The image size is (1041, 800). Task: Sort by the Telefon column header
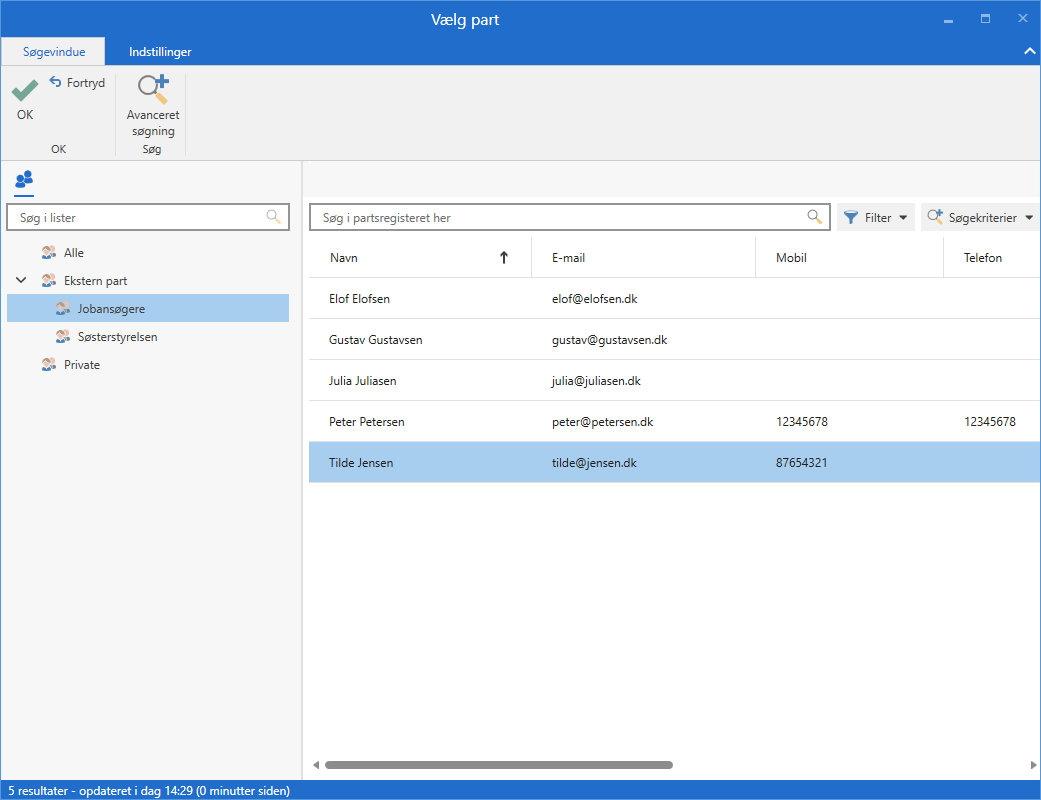pos(992,258)
